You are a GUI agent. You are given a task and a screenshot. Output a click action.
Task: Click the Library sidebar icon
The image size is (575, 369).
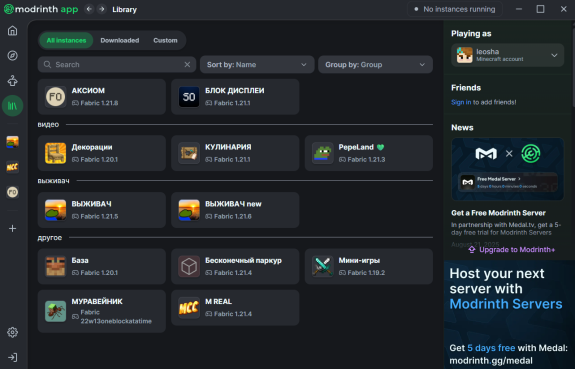pos(12,106)
